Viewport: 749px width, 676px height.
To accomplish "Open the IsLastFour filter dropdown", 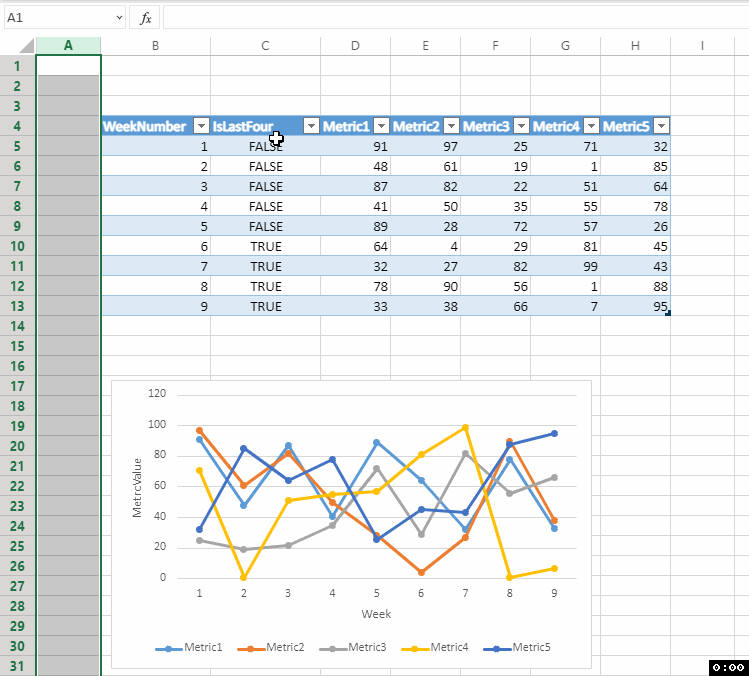I will click(311, 126).
